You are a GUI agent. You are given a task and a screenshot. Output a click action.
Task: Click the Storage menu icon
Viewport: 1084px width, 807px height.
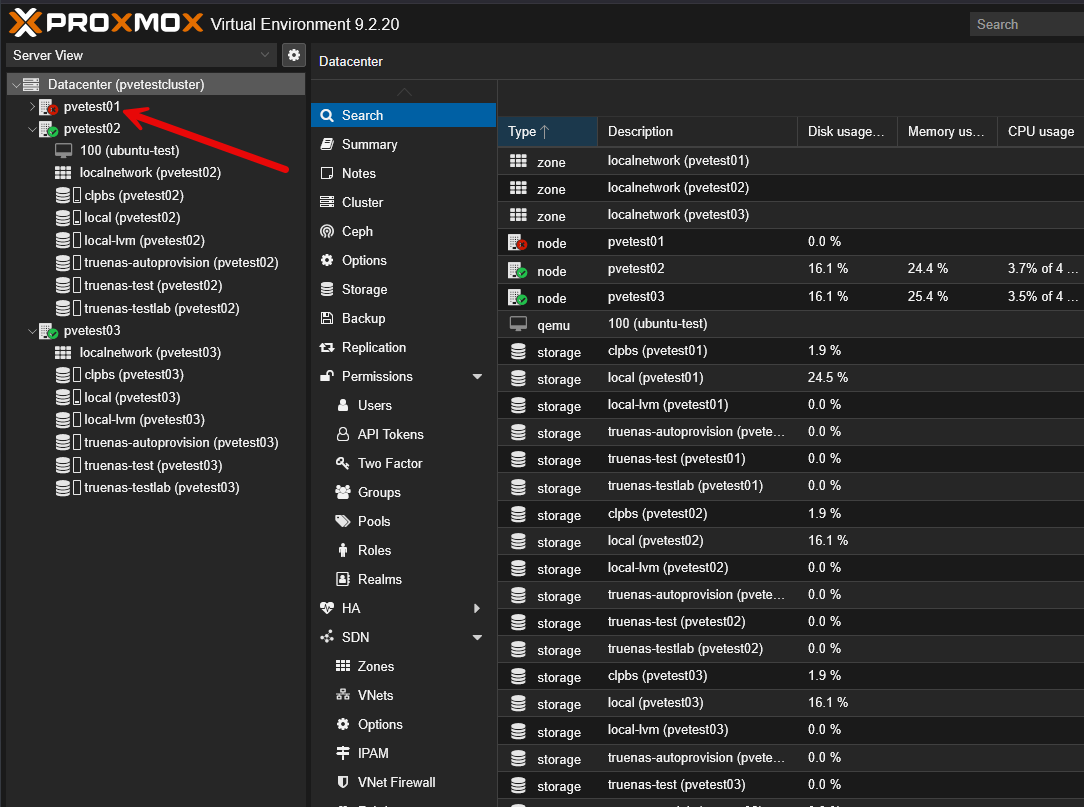pos(327,289)
